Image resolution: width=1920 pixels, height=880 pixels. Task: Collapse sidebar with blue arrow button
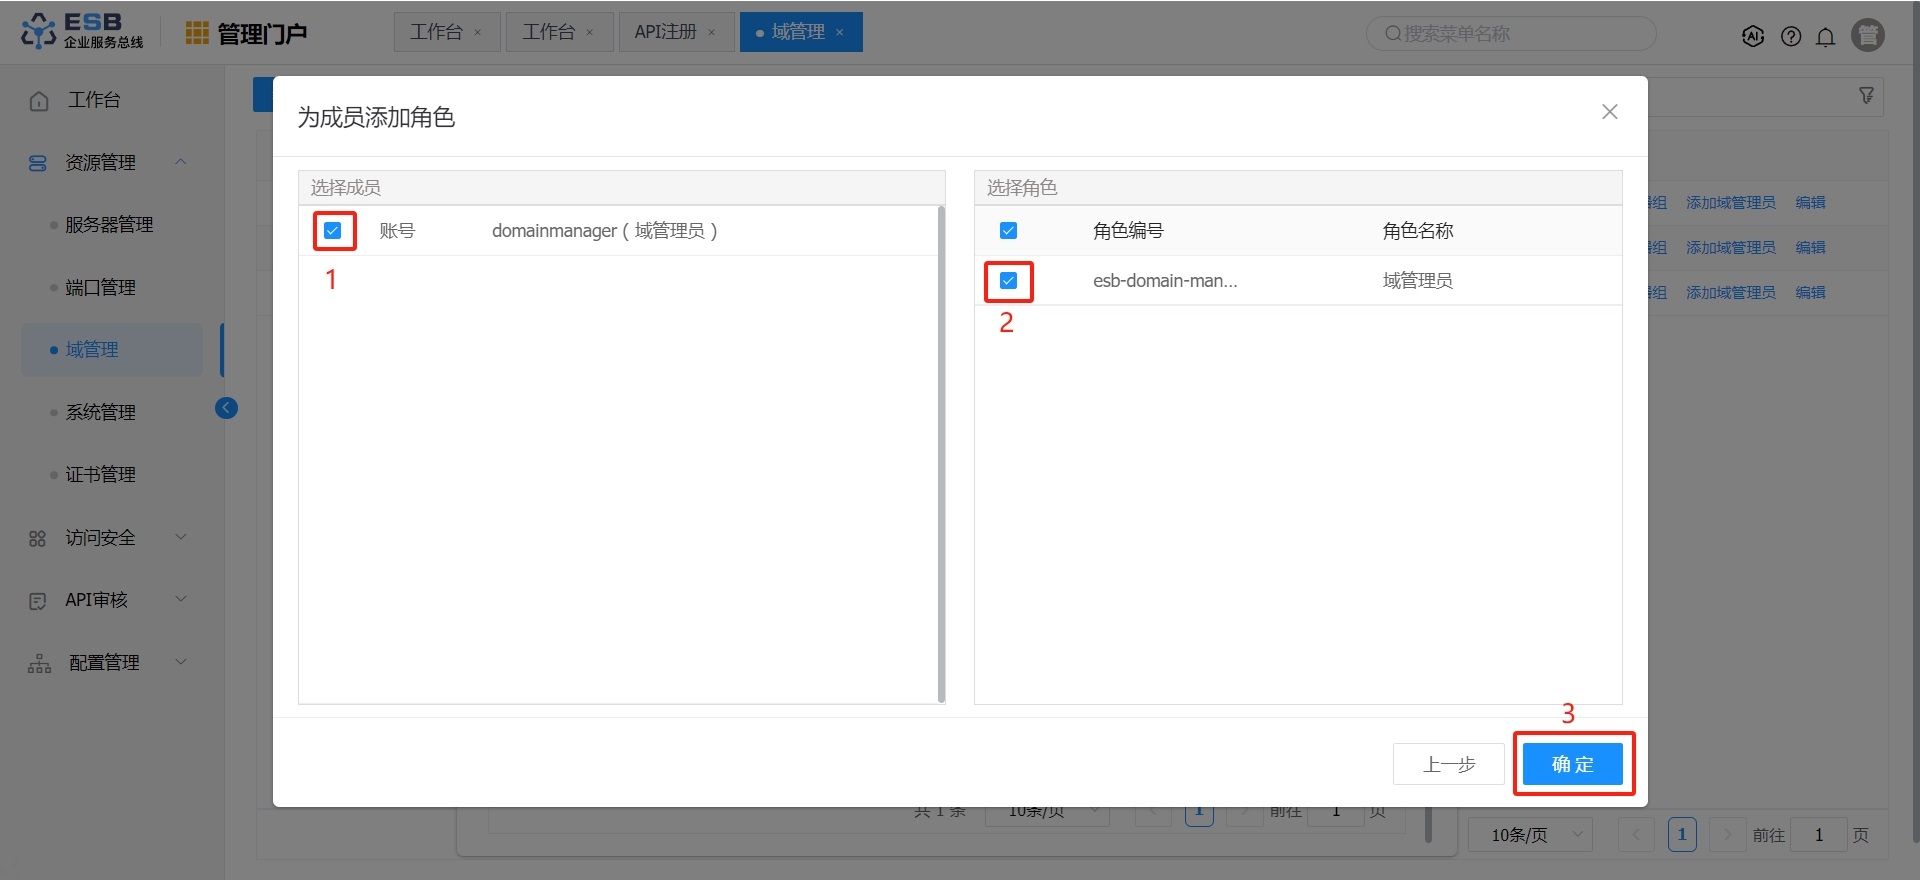[226, 408]
